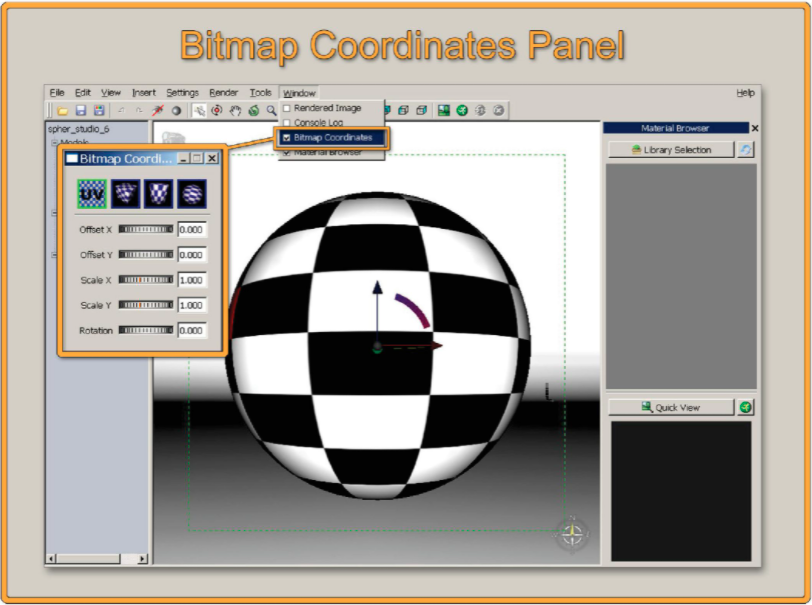Uncheck the Bitmap Coordinates menu entry

point(332,137)
